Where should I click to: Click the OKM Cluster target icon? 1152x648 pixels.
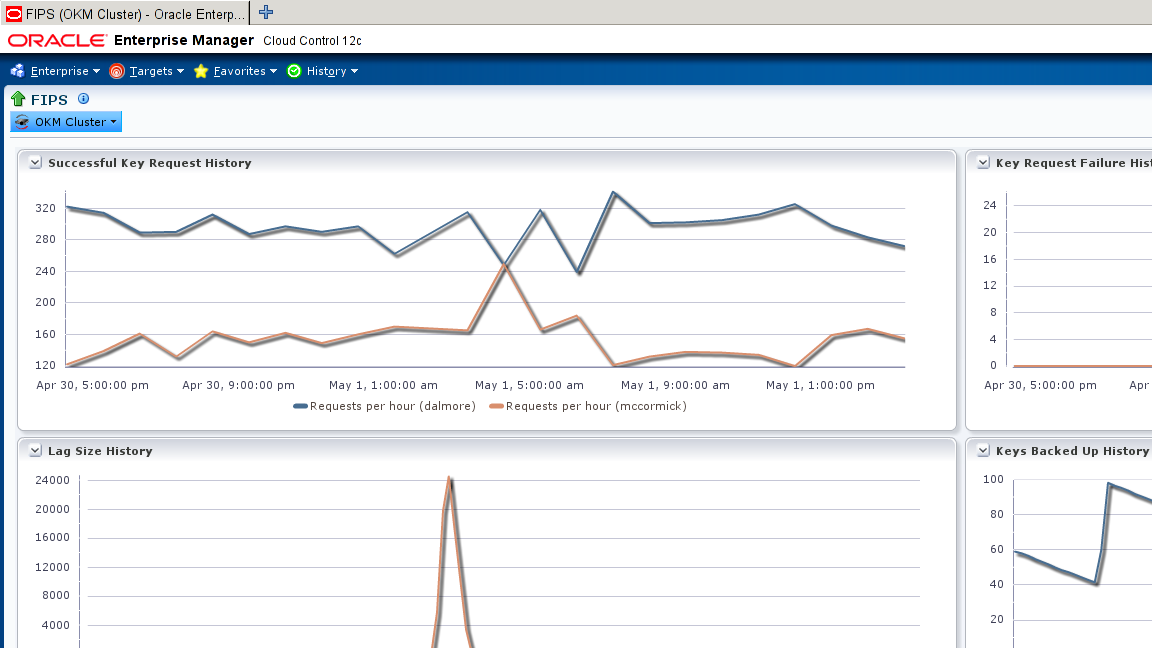click(22, 122)
